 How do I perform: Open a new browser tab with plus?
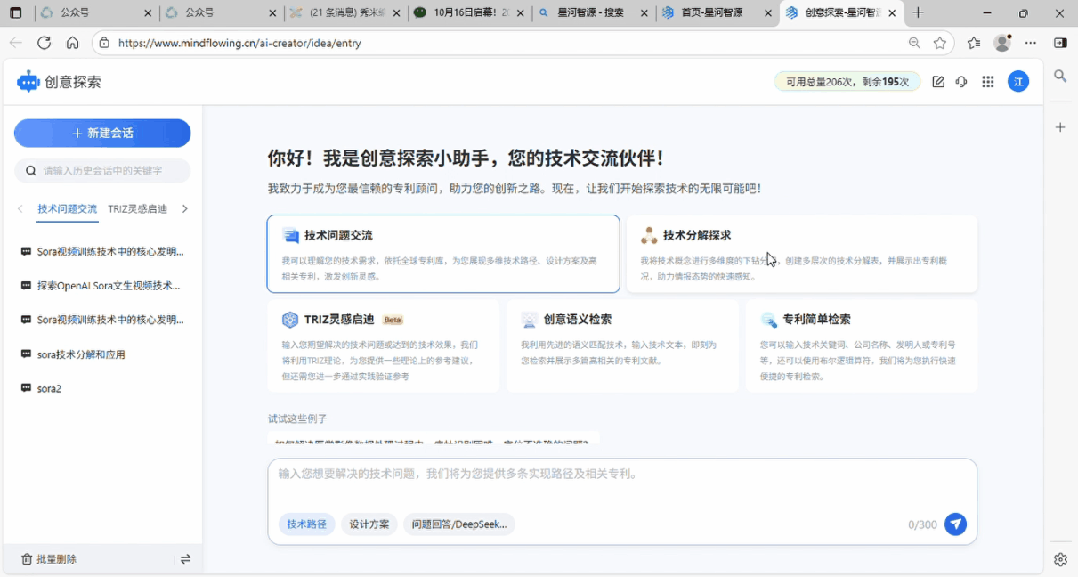tap(918, 12)
